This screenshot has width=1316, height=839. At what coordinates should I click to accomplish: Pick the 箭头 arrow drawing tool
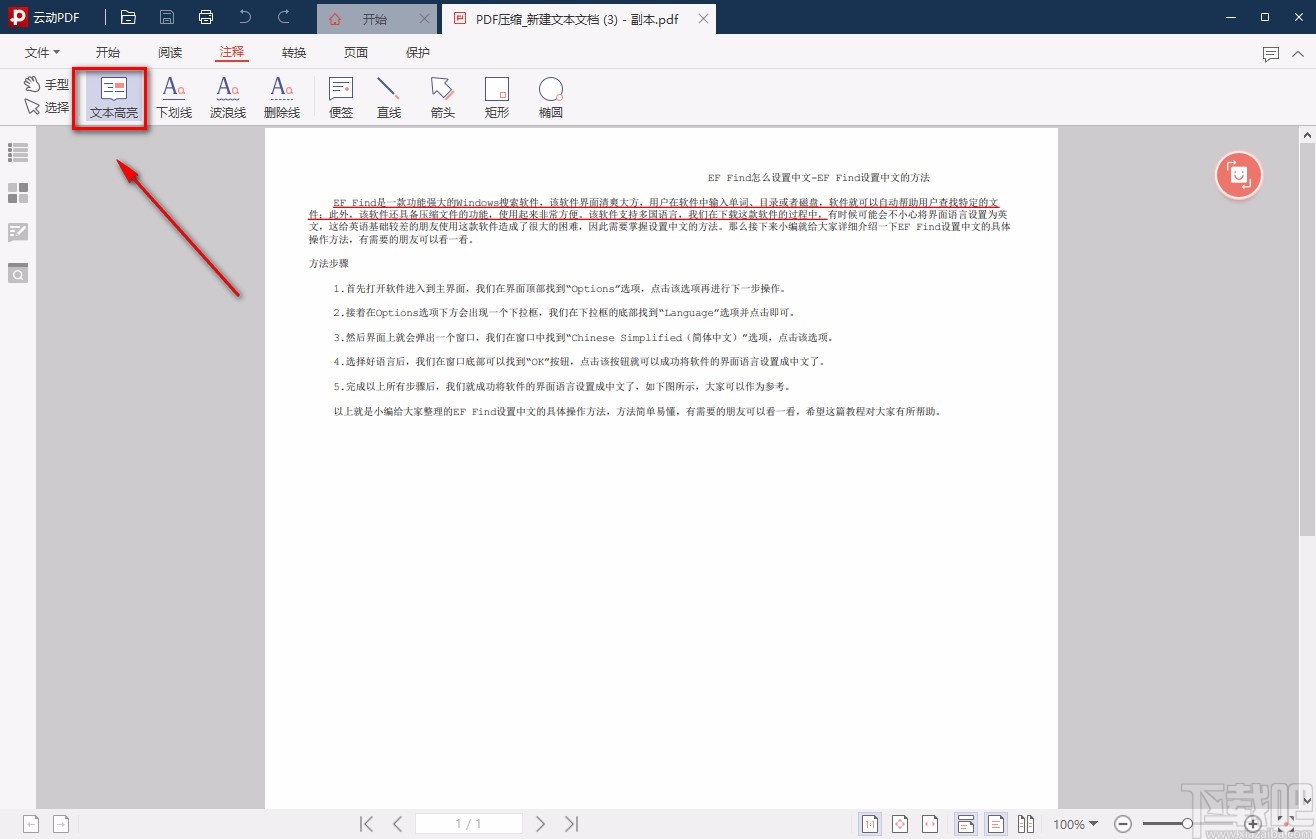[x=442, y=97]
